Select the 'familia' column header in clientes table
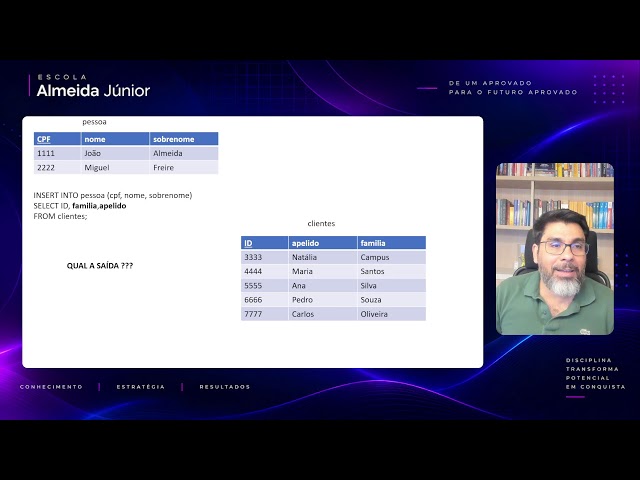Screen dimensions: 640x480 391,243
